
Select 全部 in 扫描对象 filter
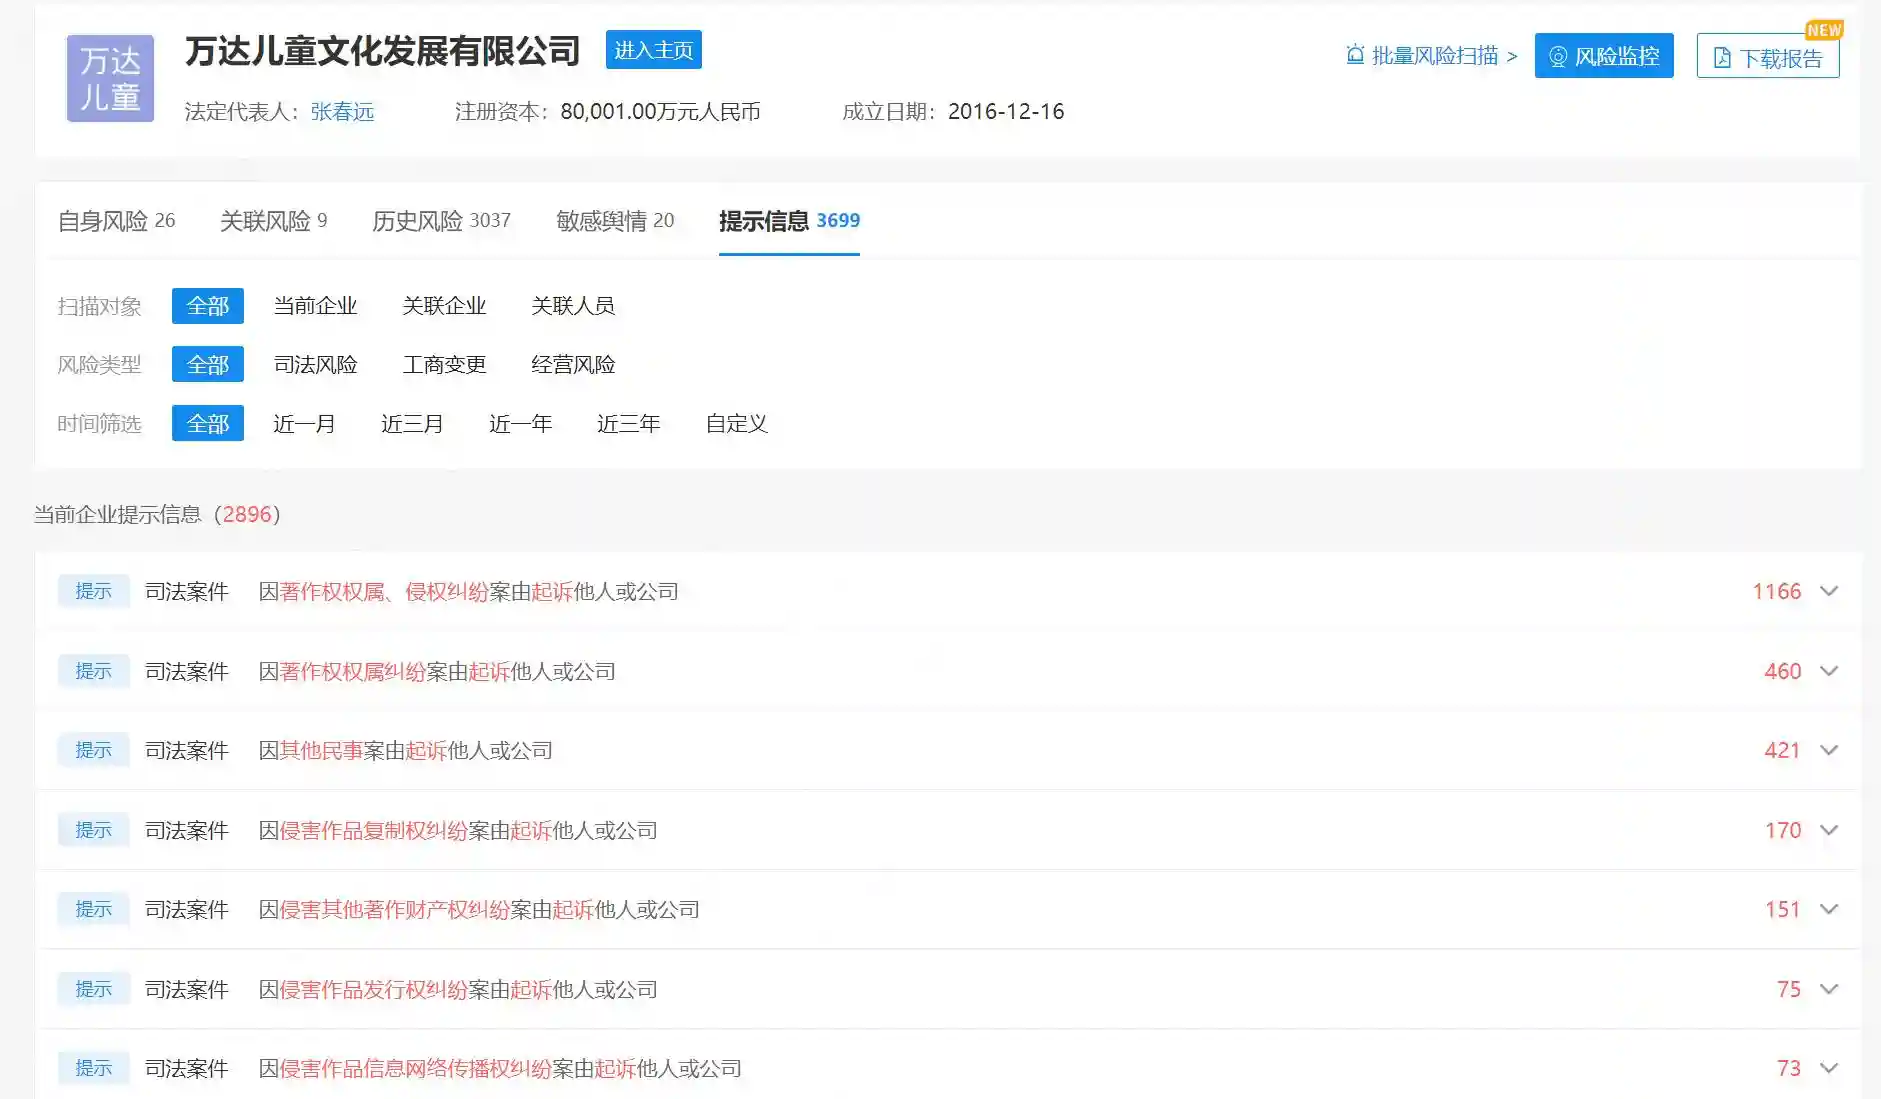(x=208, y=306)
